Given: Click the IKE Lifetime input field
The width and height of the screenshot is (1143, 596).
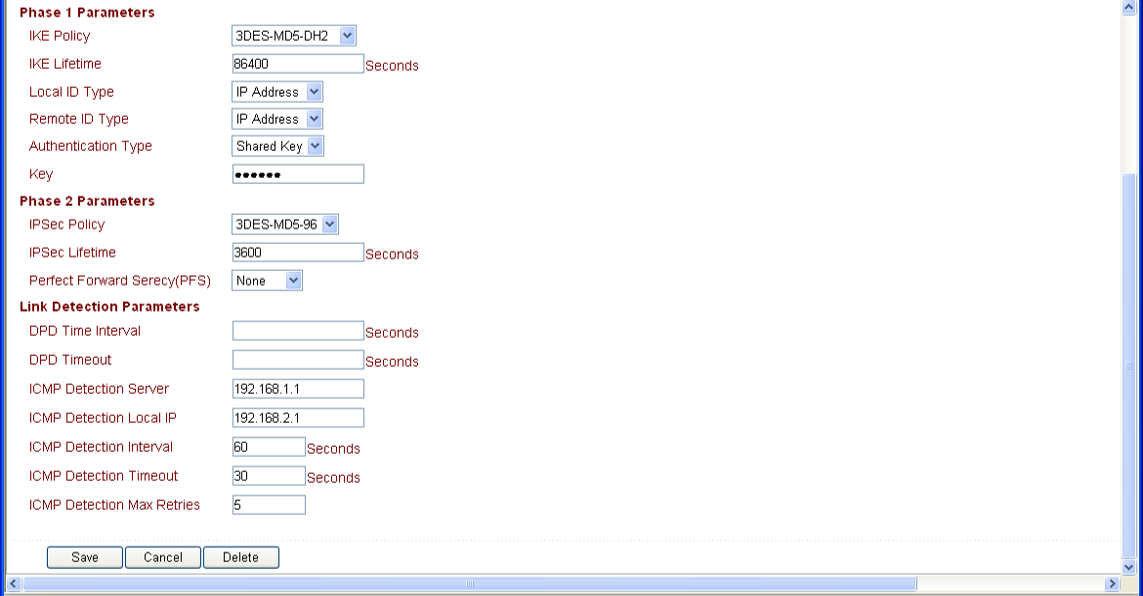Looking at the screenshot, I should pos(297,64).
